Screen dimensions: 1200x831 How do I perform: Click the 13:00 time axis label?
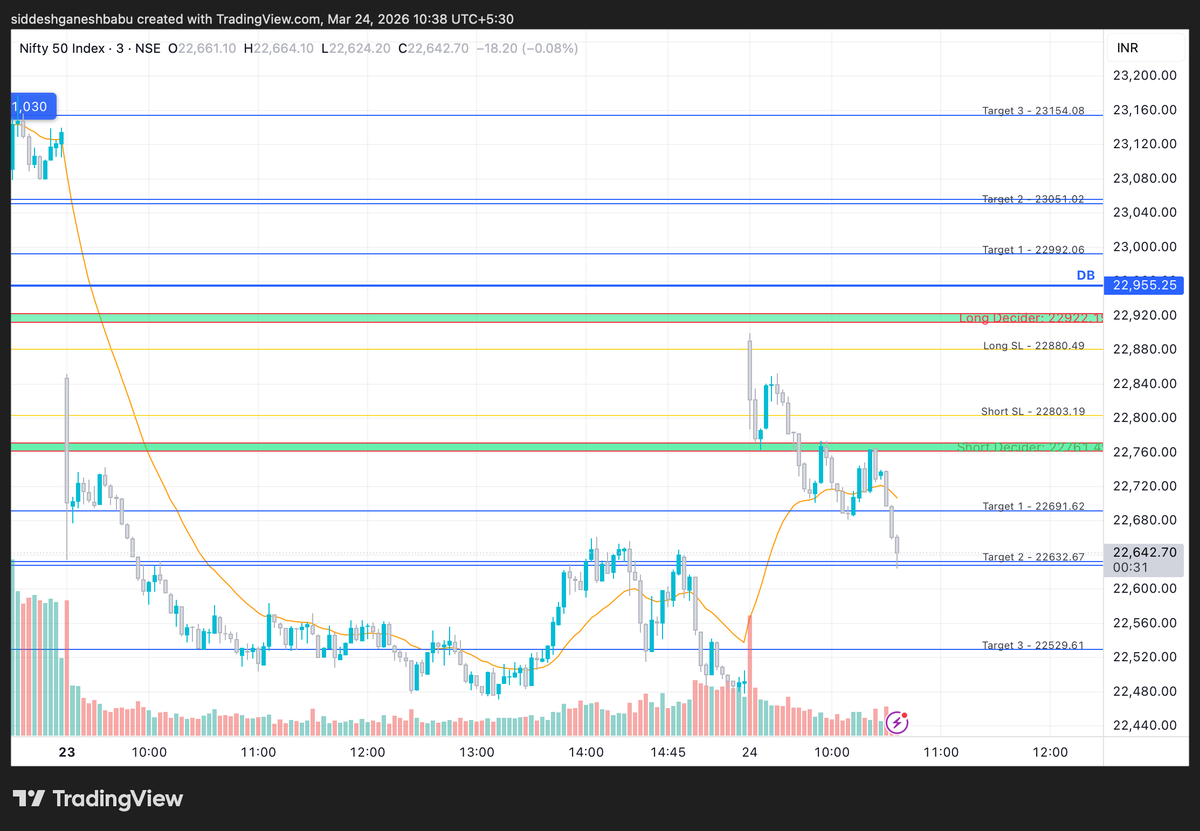click(x=476, y=752)
